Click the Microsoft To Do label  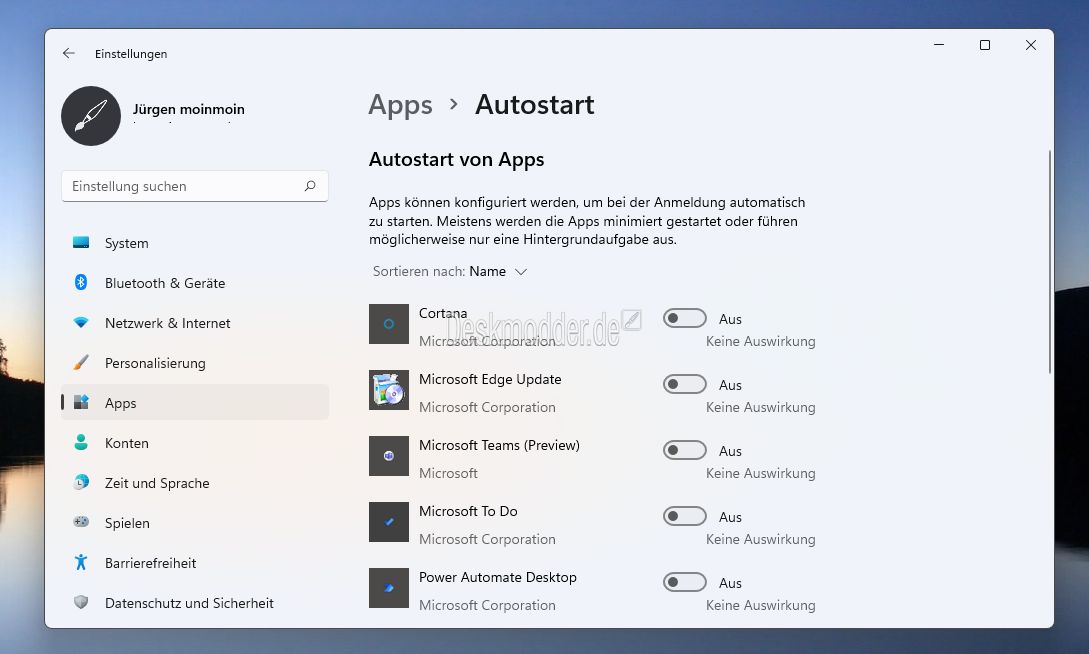click(x=468, y=511)
